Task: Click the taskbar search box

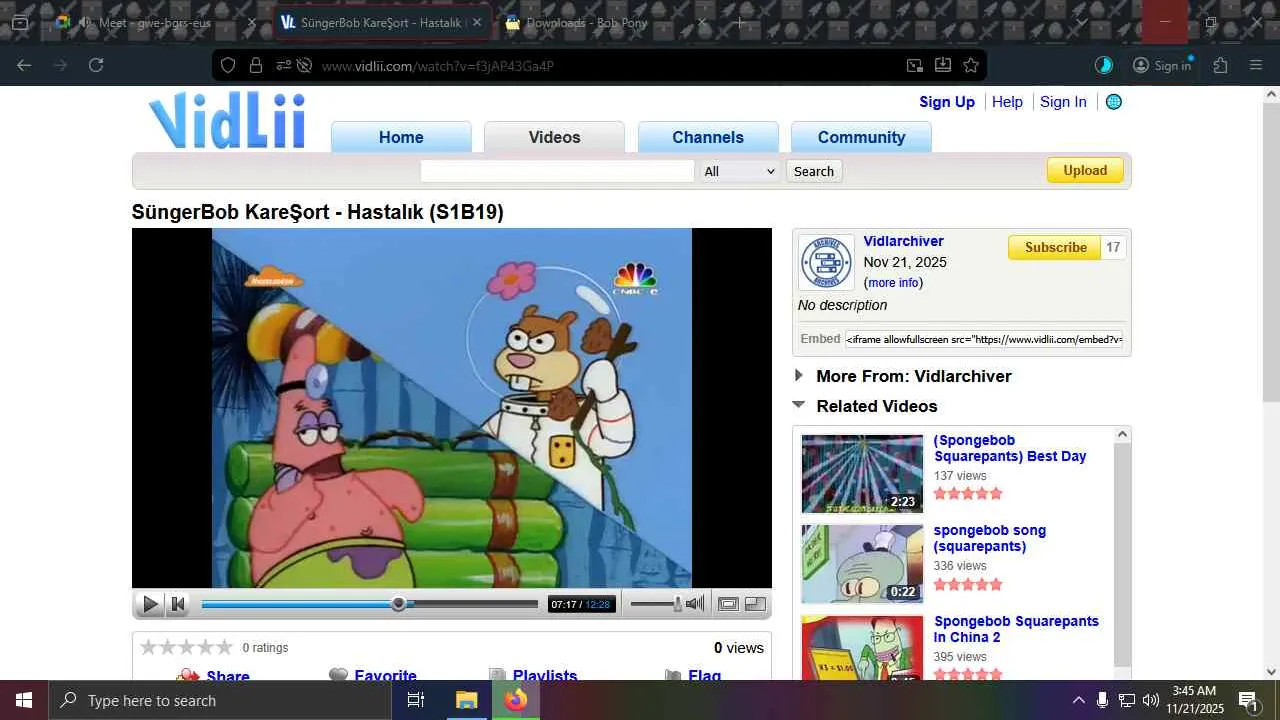Action: point(220,700)
